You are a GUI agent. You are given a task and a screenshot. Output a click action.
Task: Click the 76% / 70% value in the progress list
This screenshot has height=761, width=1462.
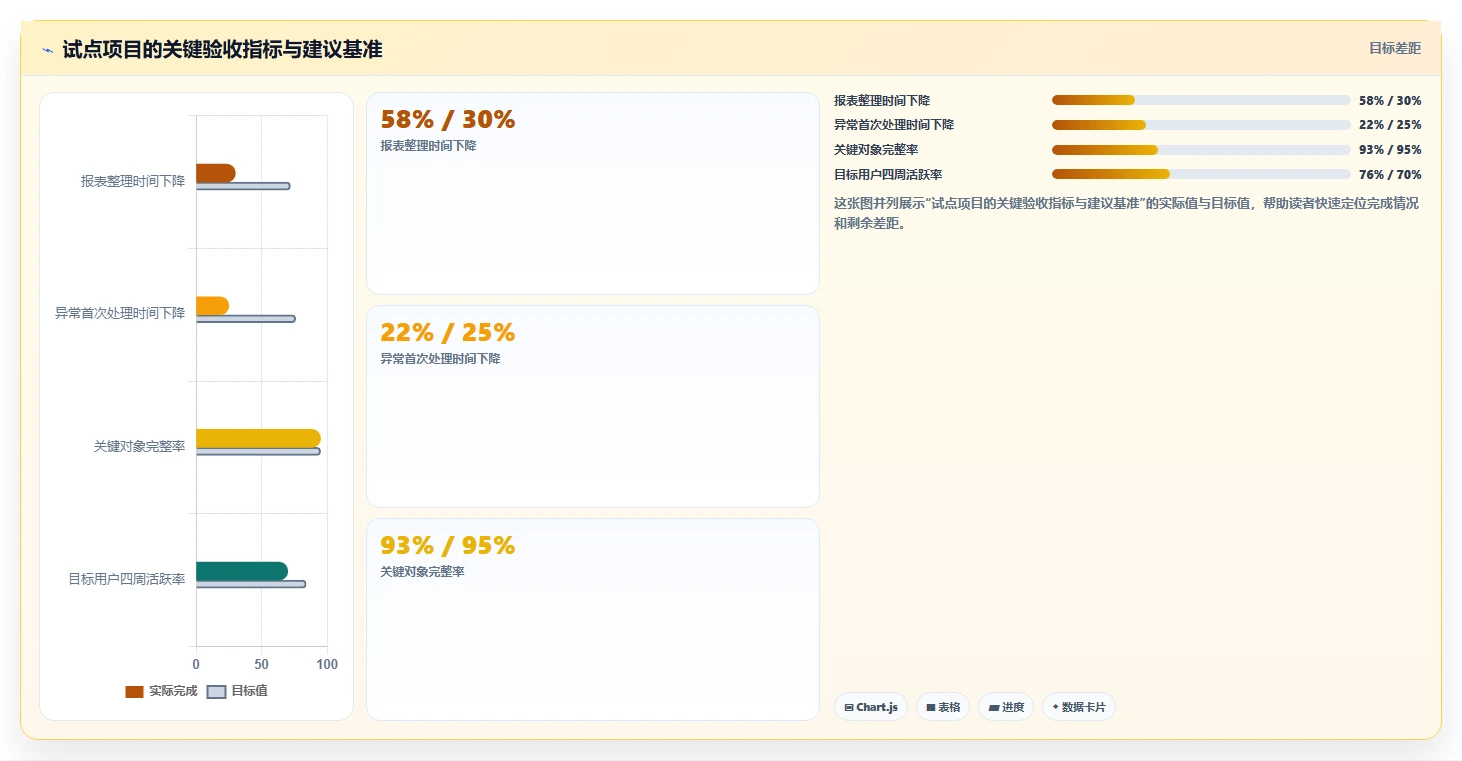pos(1390,174)
